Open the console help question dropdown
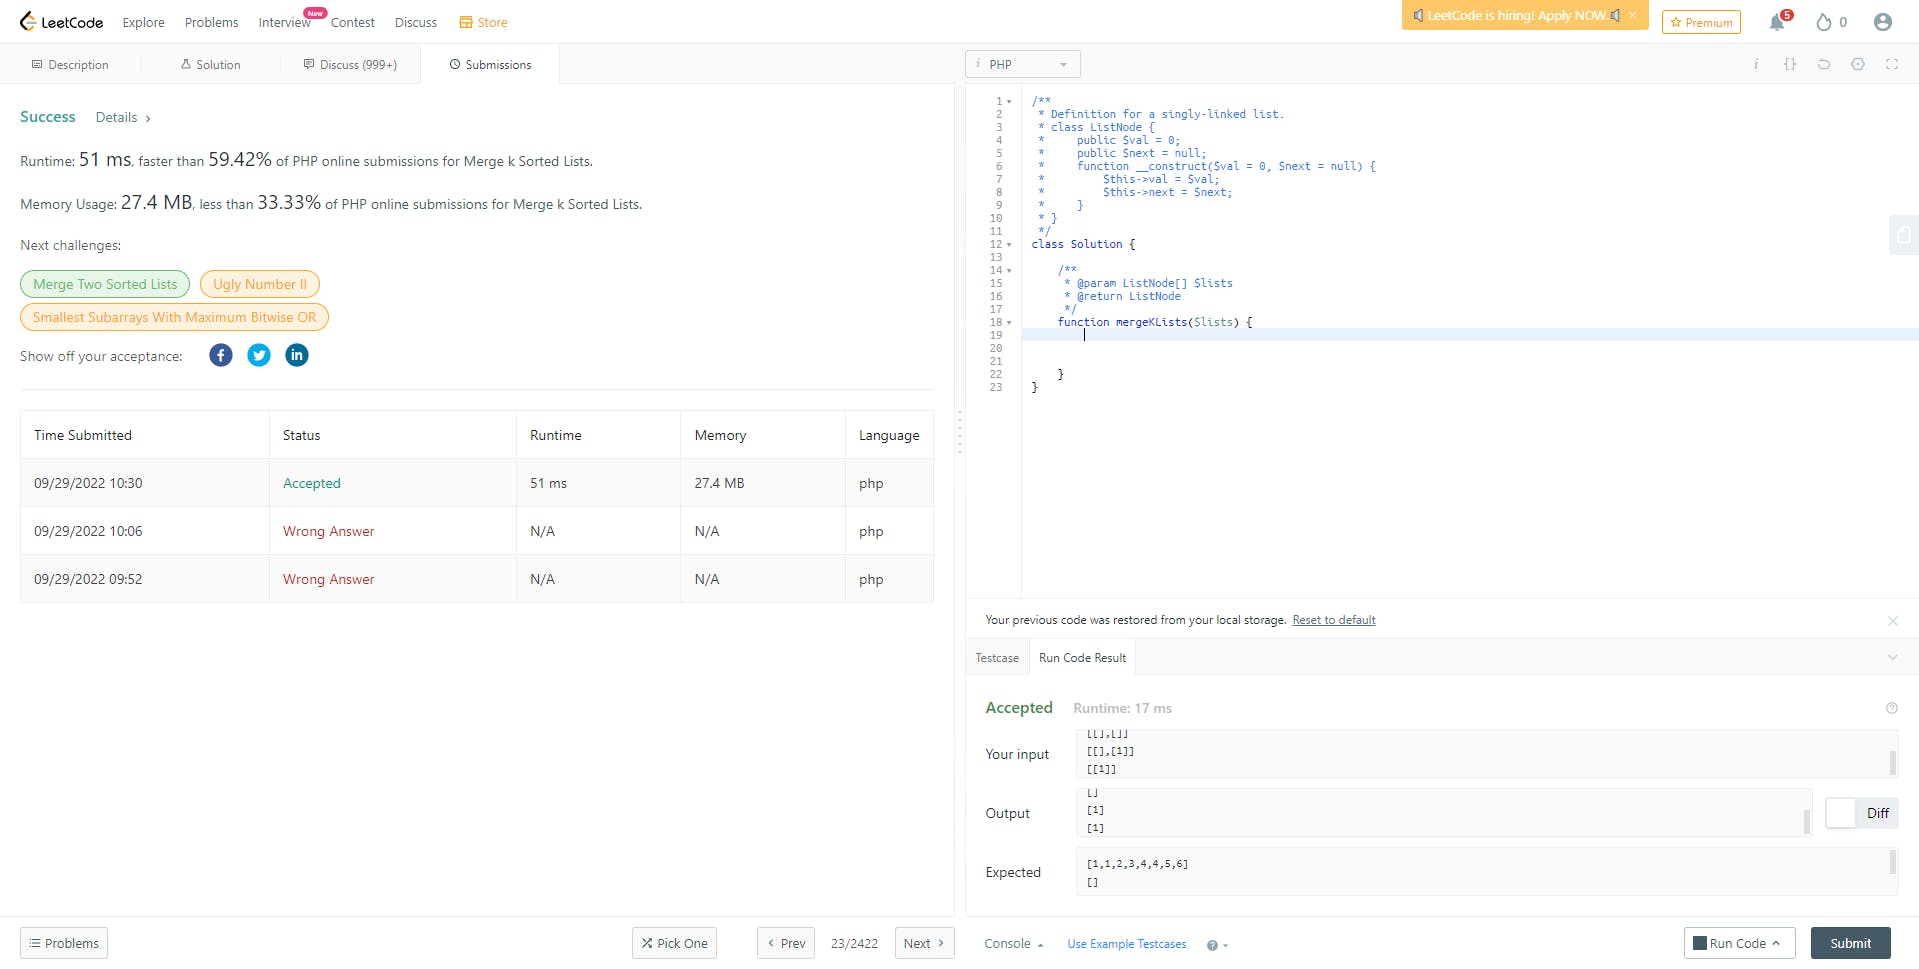Screen dimensions: 1919x969 [1217, 945]
